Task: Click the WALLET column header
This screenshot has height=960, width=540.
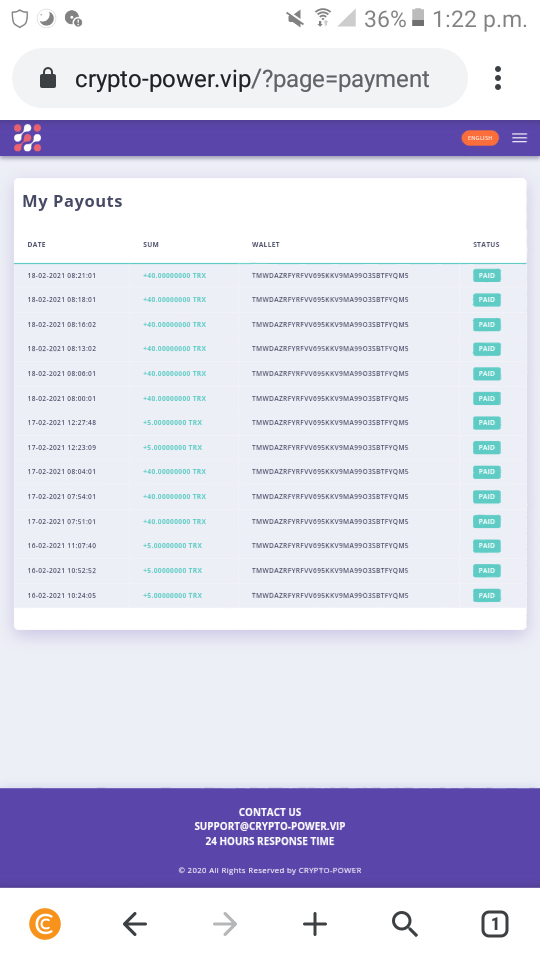Action: coord(266,244)
